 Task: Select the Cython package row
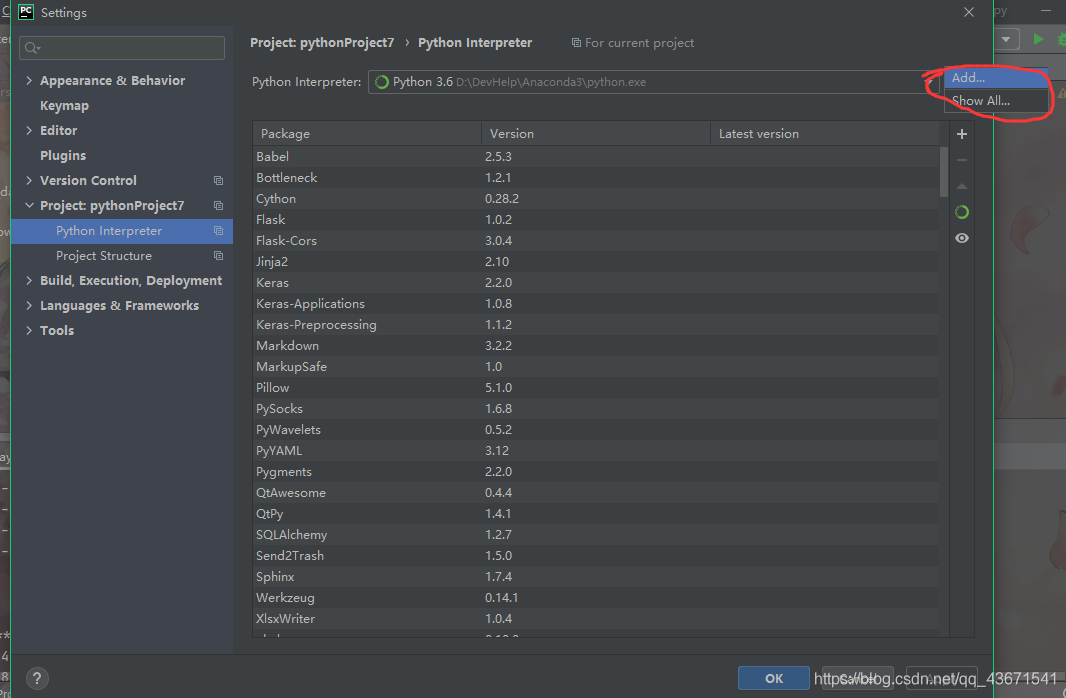pos(596,198)
